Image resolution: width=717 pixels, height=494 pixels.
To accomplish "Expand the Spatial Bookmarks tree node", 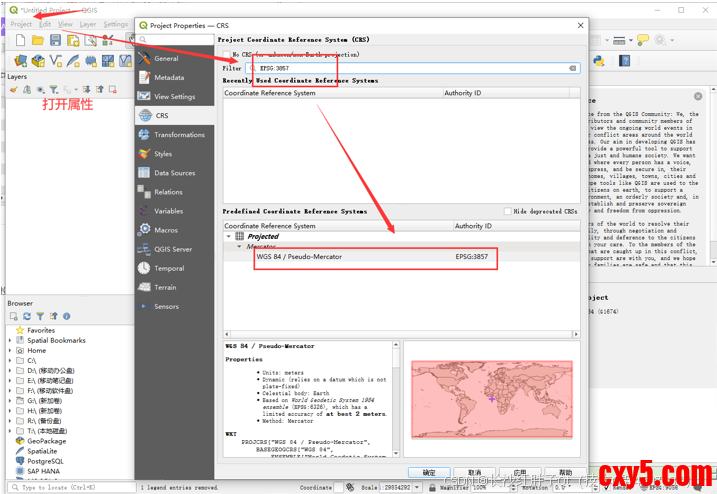I will [10, 340].
